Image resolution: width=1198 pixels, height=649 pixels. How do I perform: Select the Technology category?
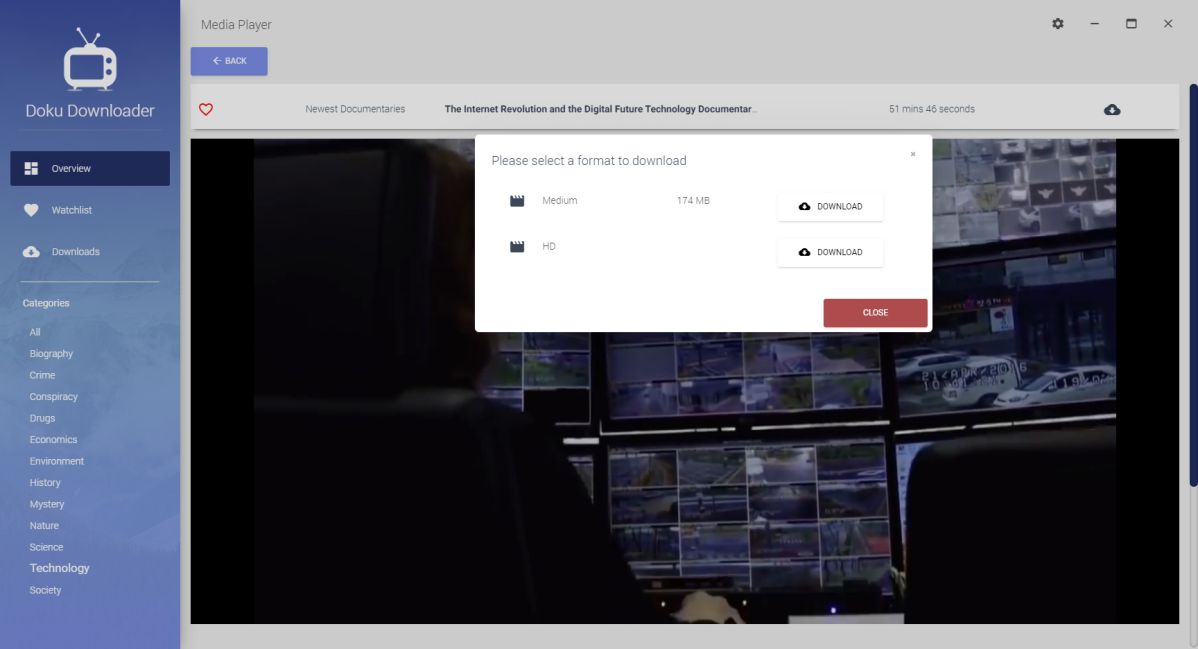click(x=59, y=568)
